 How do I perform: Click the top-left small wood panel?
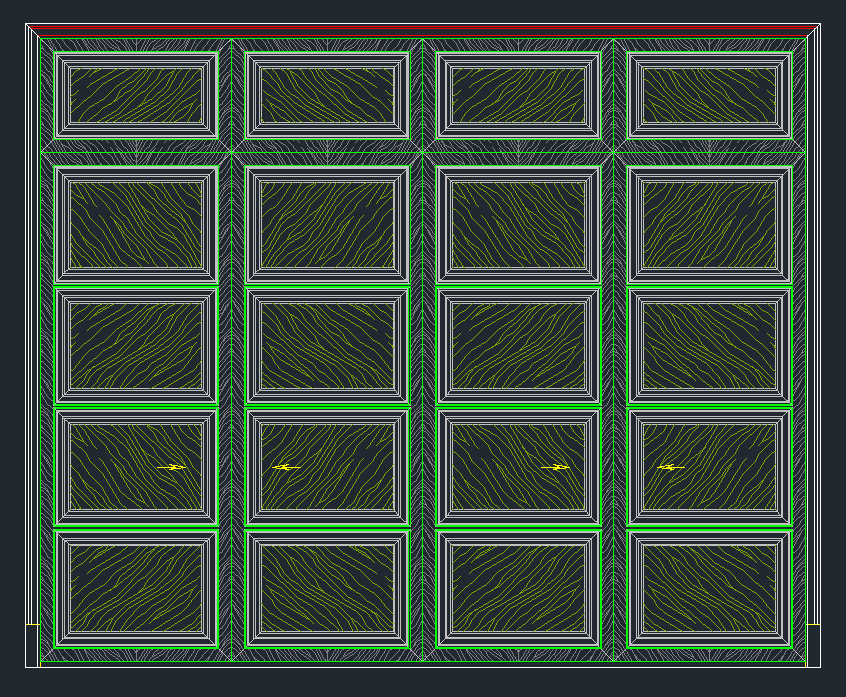click(136, 95)
